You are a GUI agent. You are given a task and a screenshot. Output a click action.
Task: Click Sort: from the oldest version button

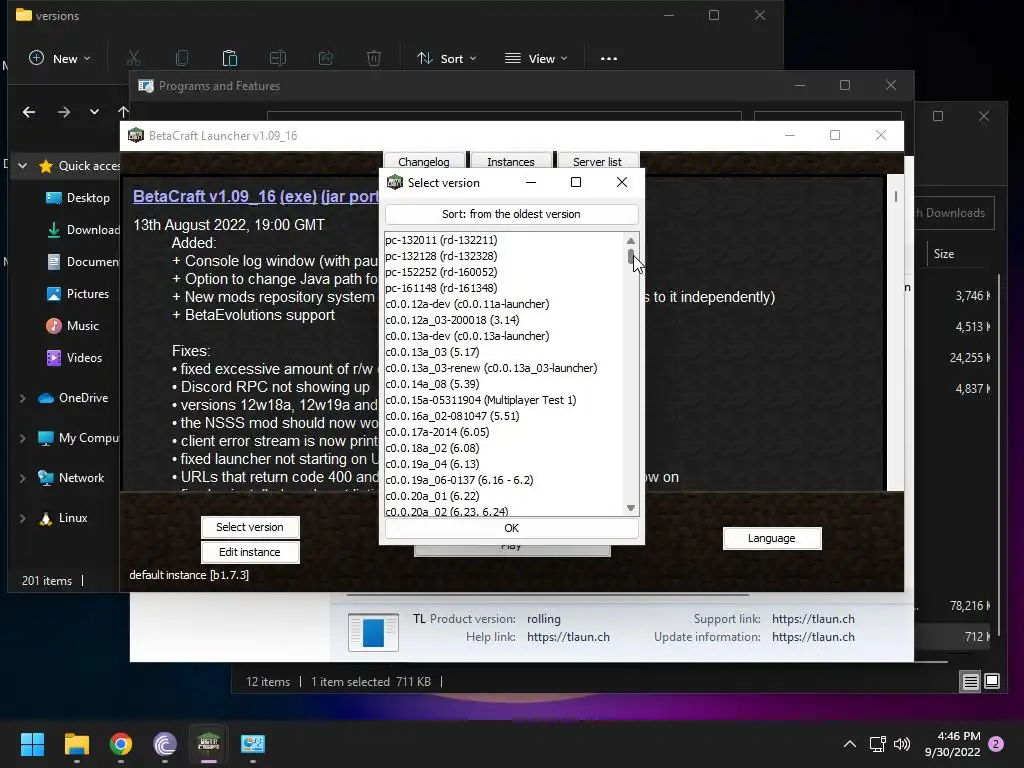[511, 214]
